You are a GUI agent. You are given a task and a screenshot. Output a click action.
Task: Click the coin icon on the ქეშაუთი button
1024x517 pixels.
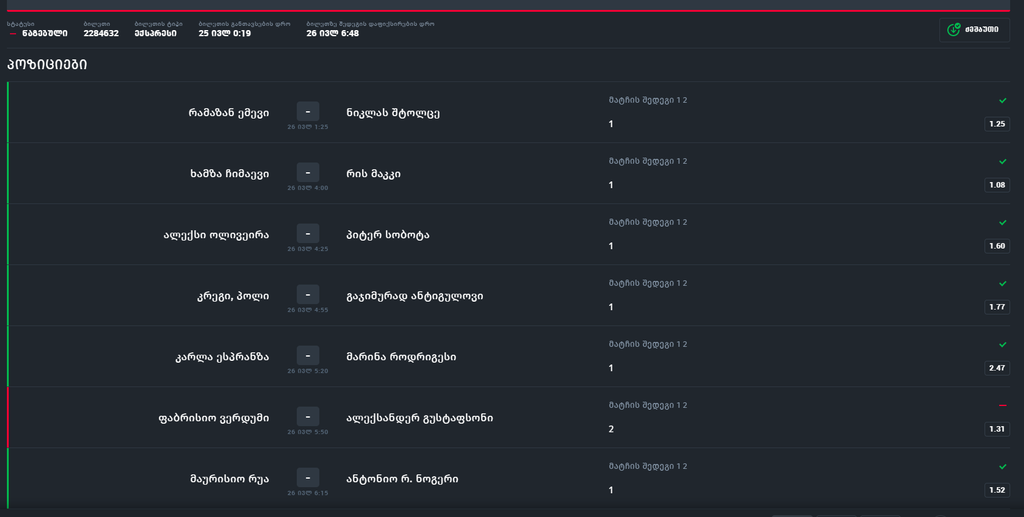pyautogui.click(x=954, y=30)
